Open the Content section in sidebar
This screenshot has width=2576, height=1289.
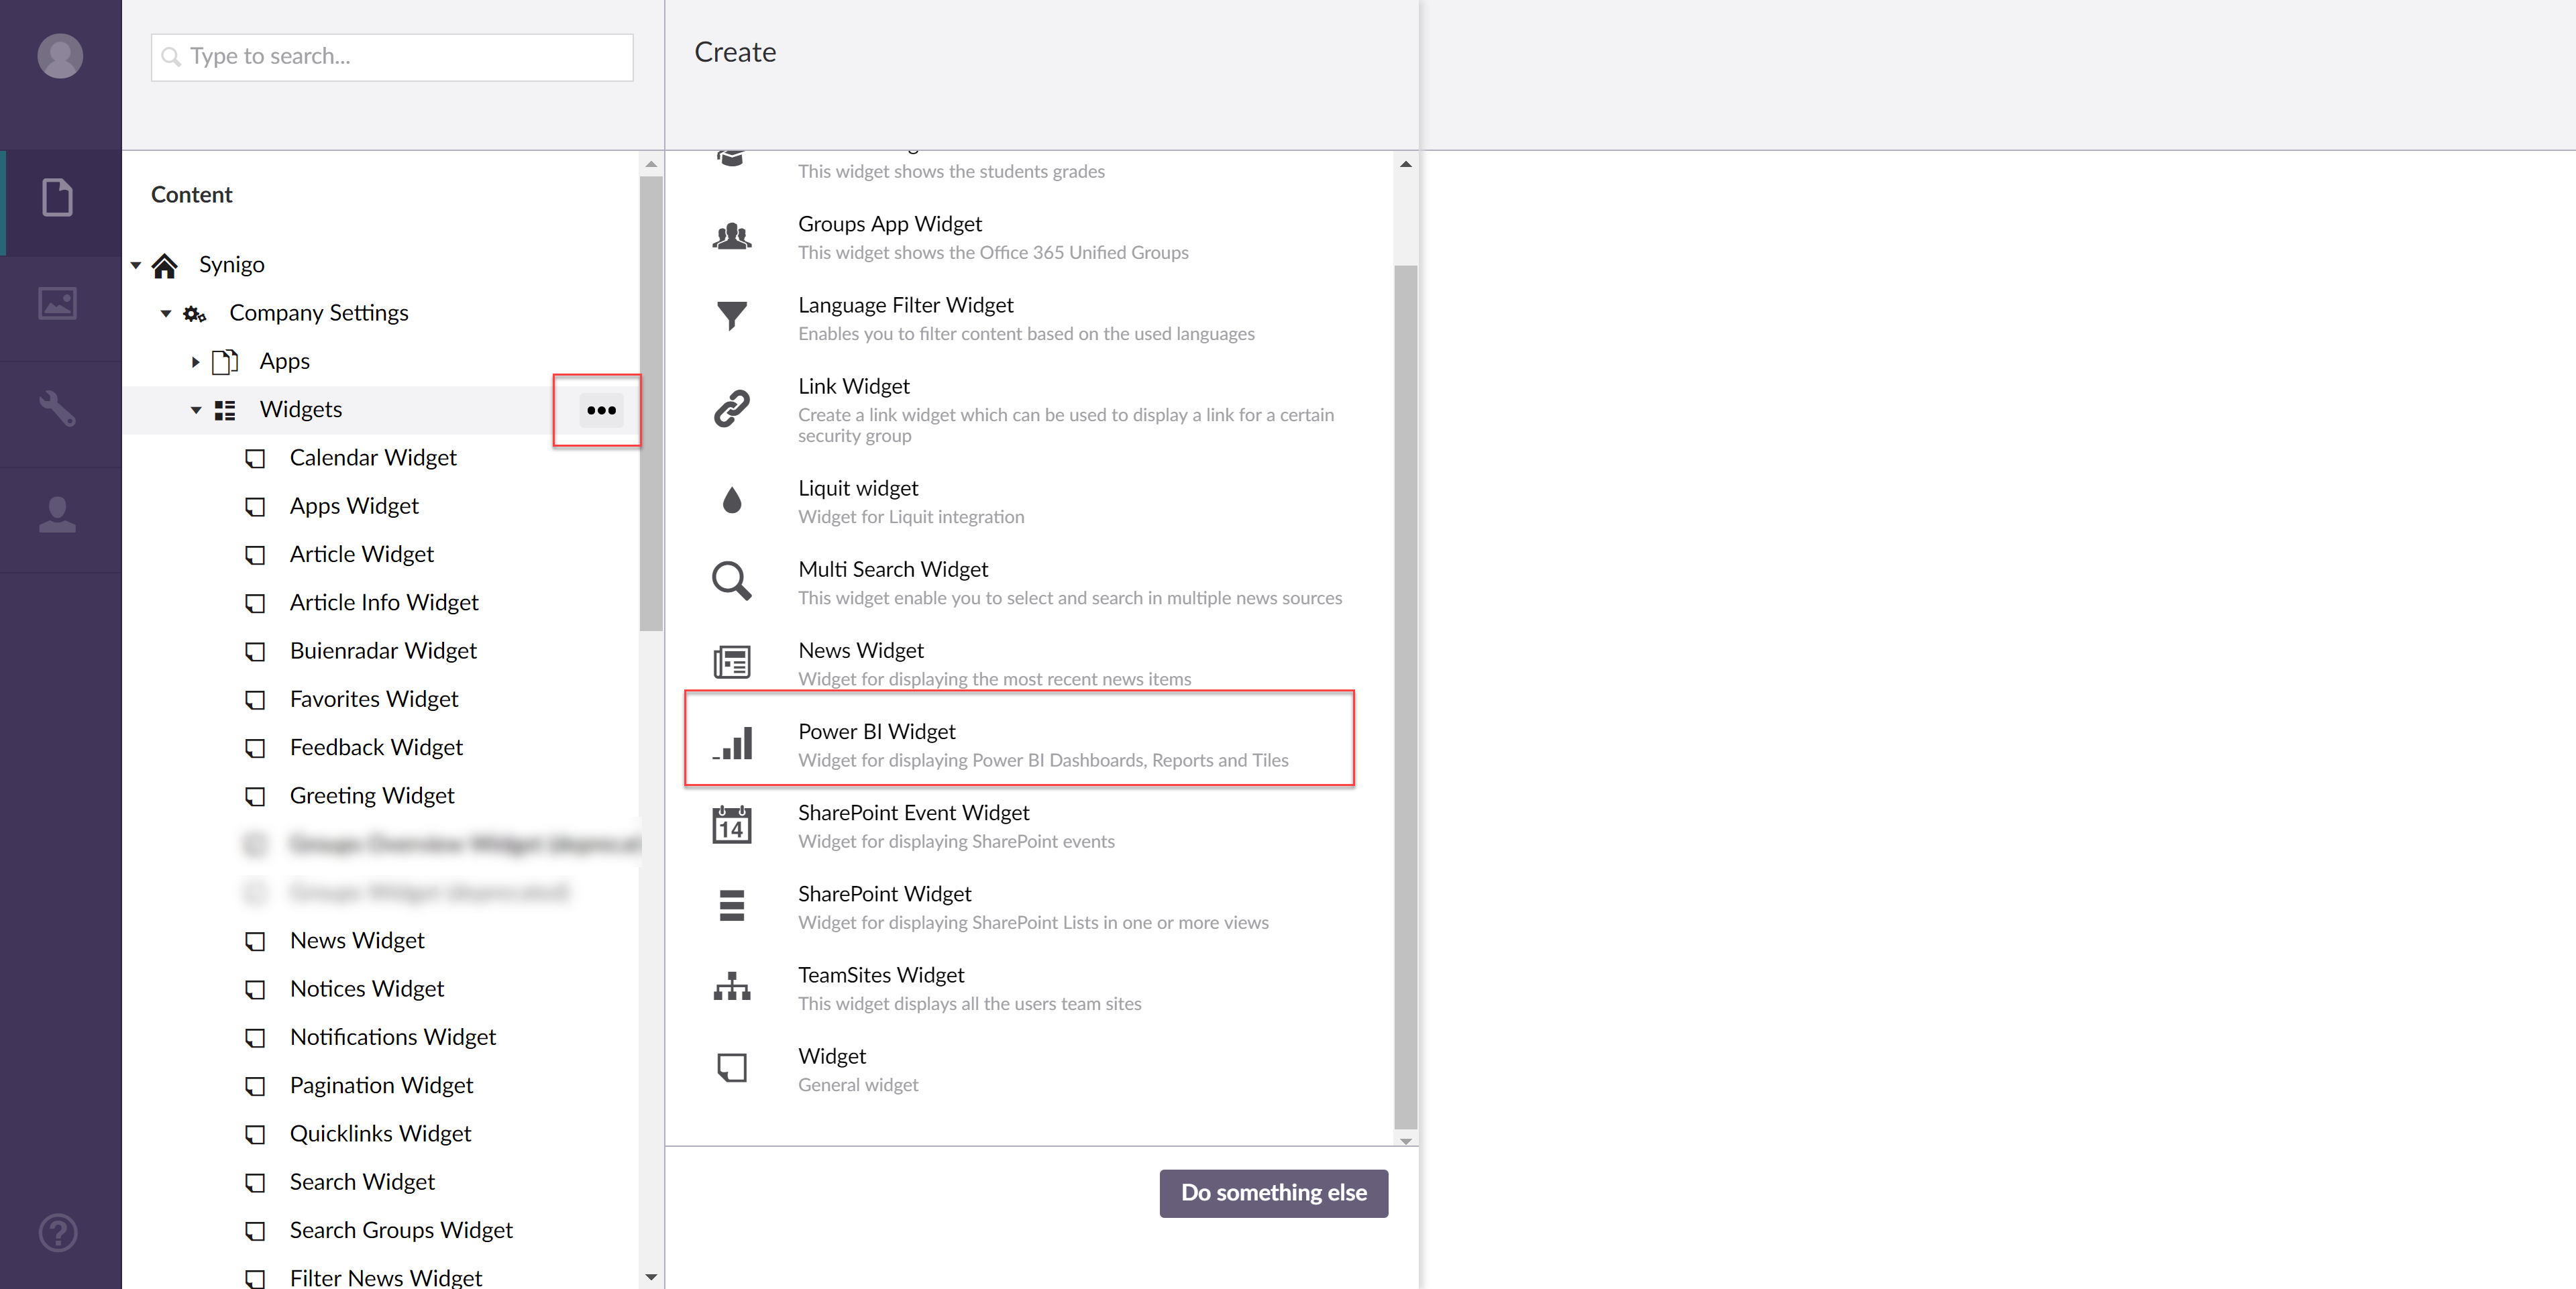point(58,198)
